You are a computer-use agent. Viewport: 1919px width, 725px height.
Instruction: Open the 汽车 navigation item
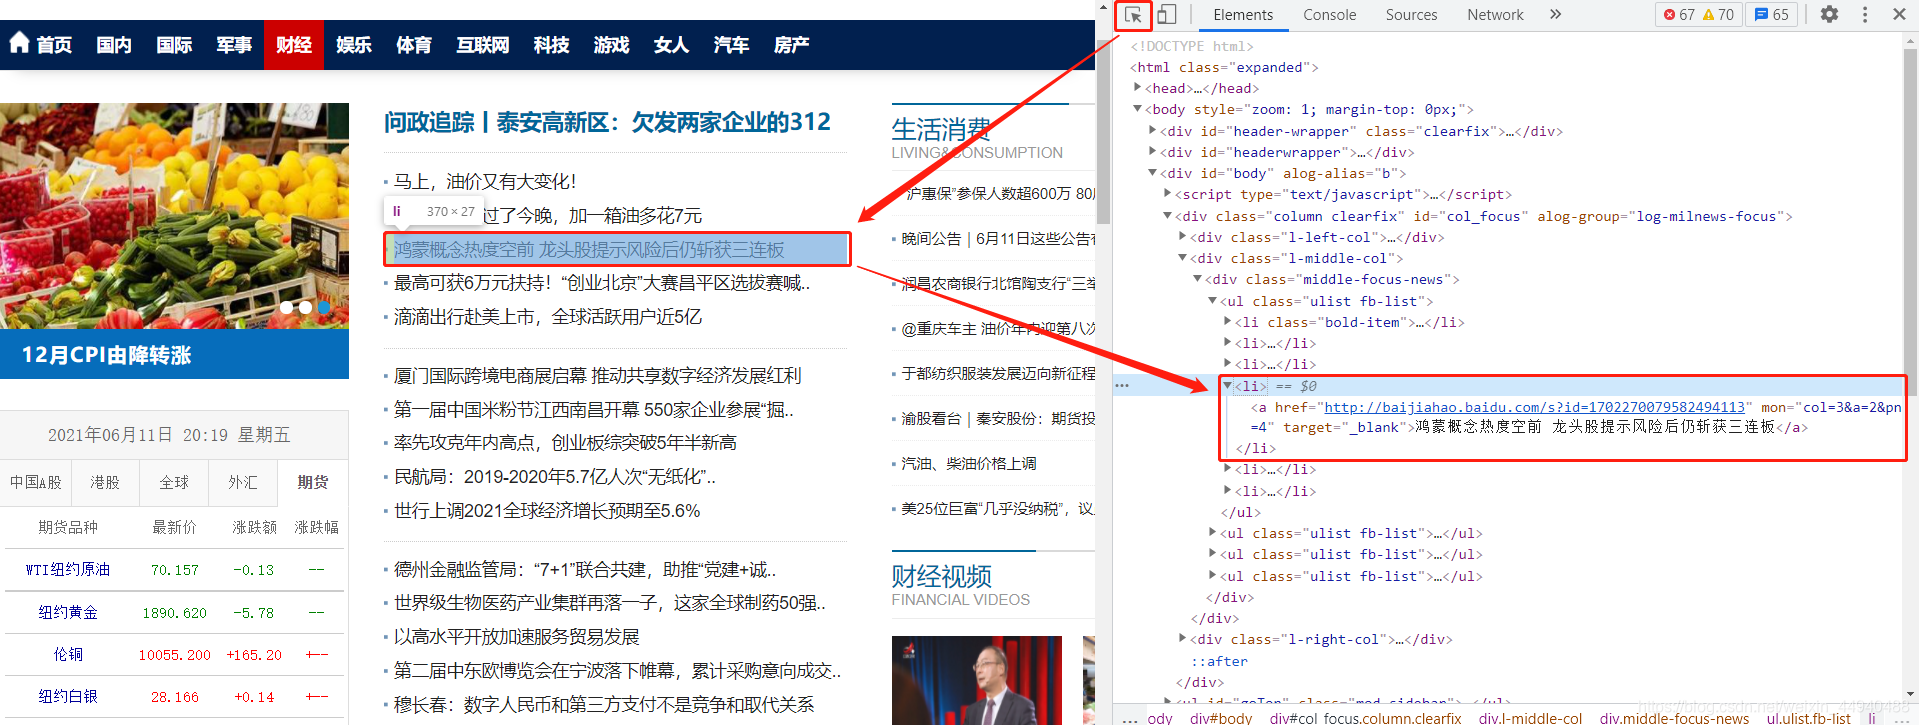(731, 45)
